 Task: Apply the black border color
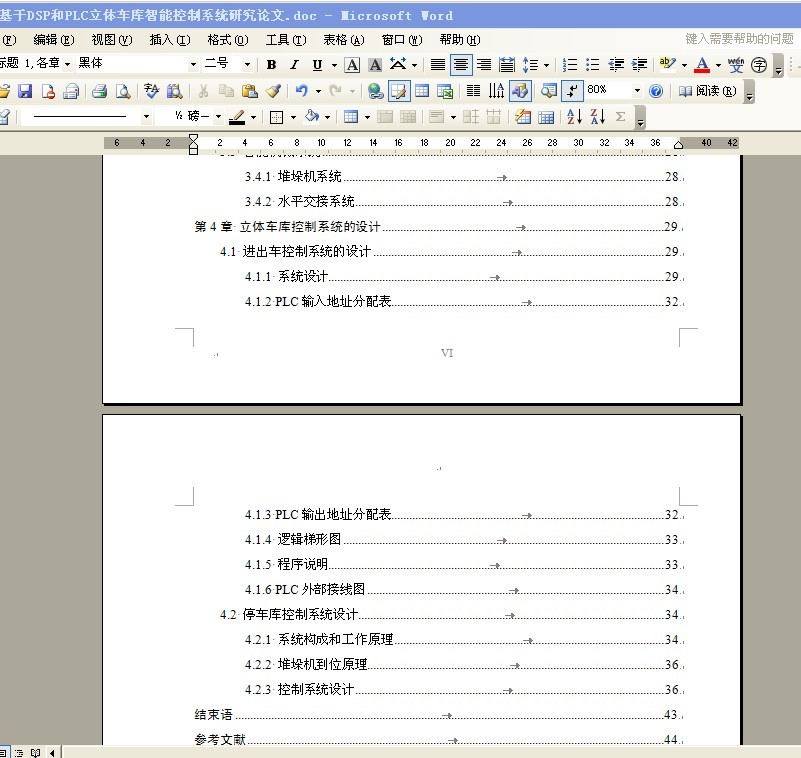[x=237, y=117]
